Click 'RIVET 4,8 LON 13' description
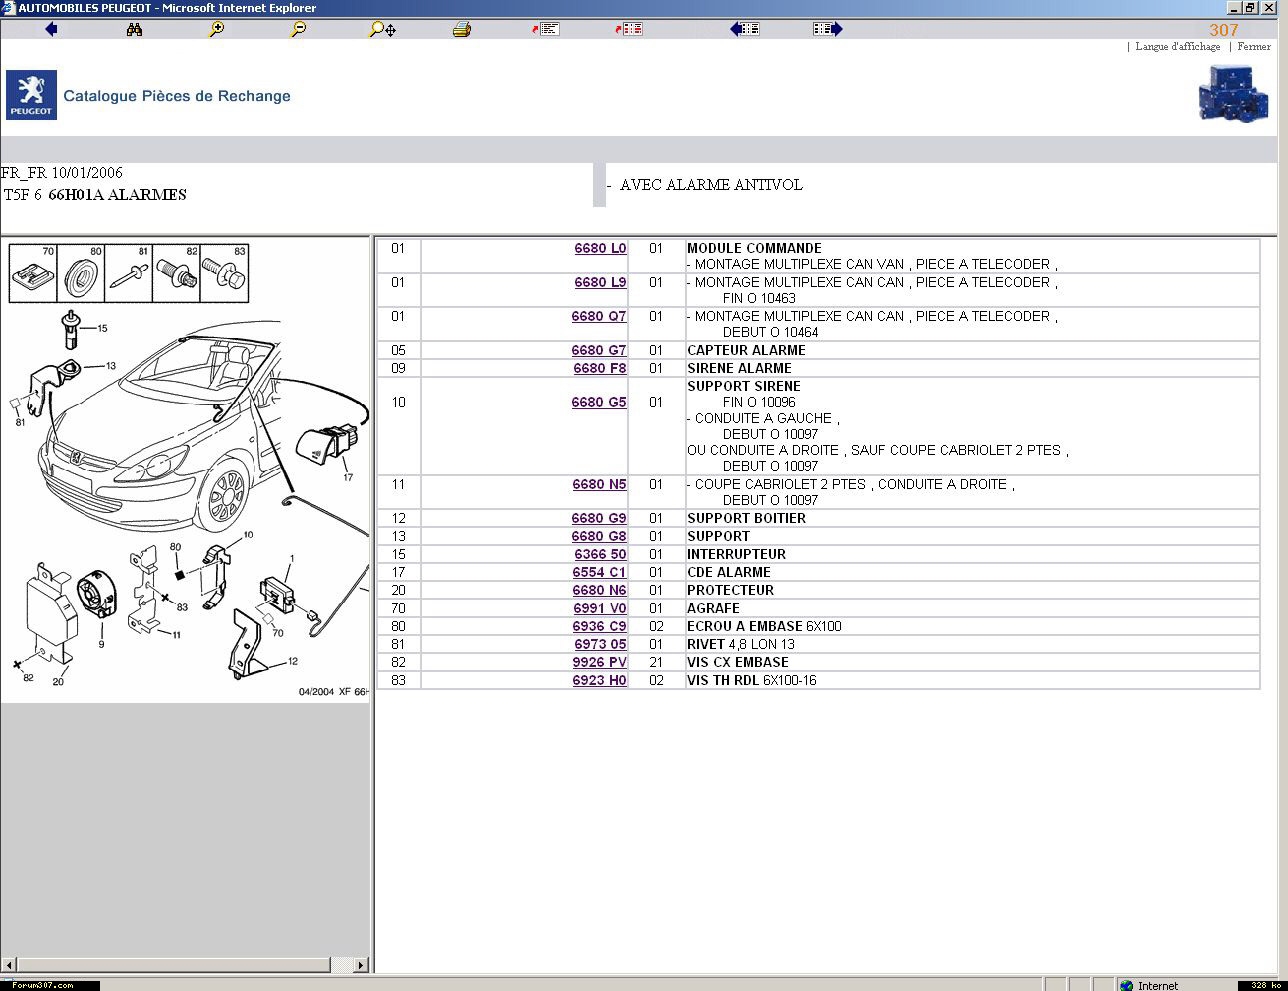1288x991 pixels. point(741,644)
